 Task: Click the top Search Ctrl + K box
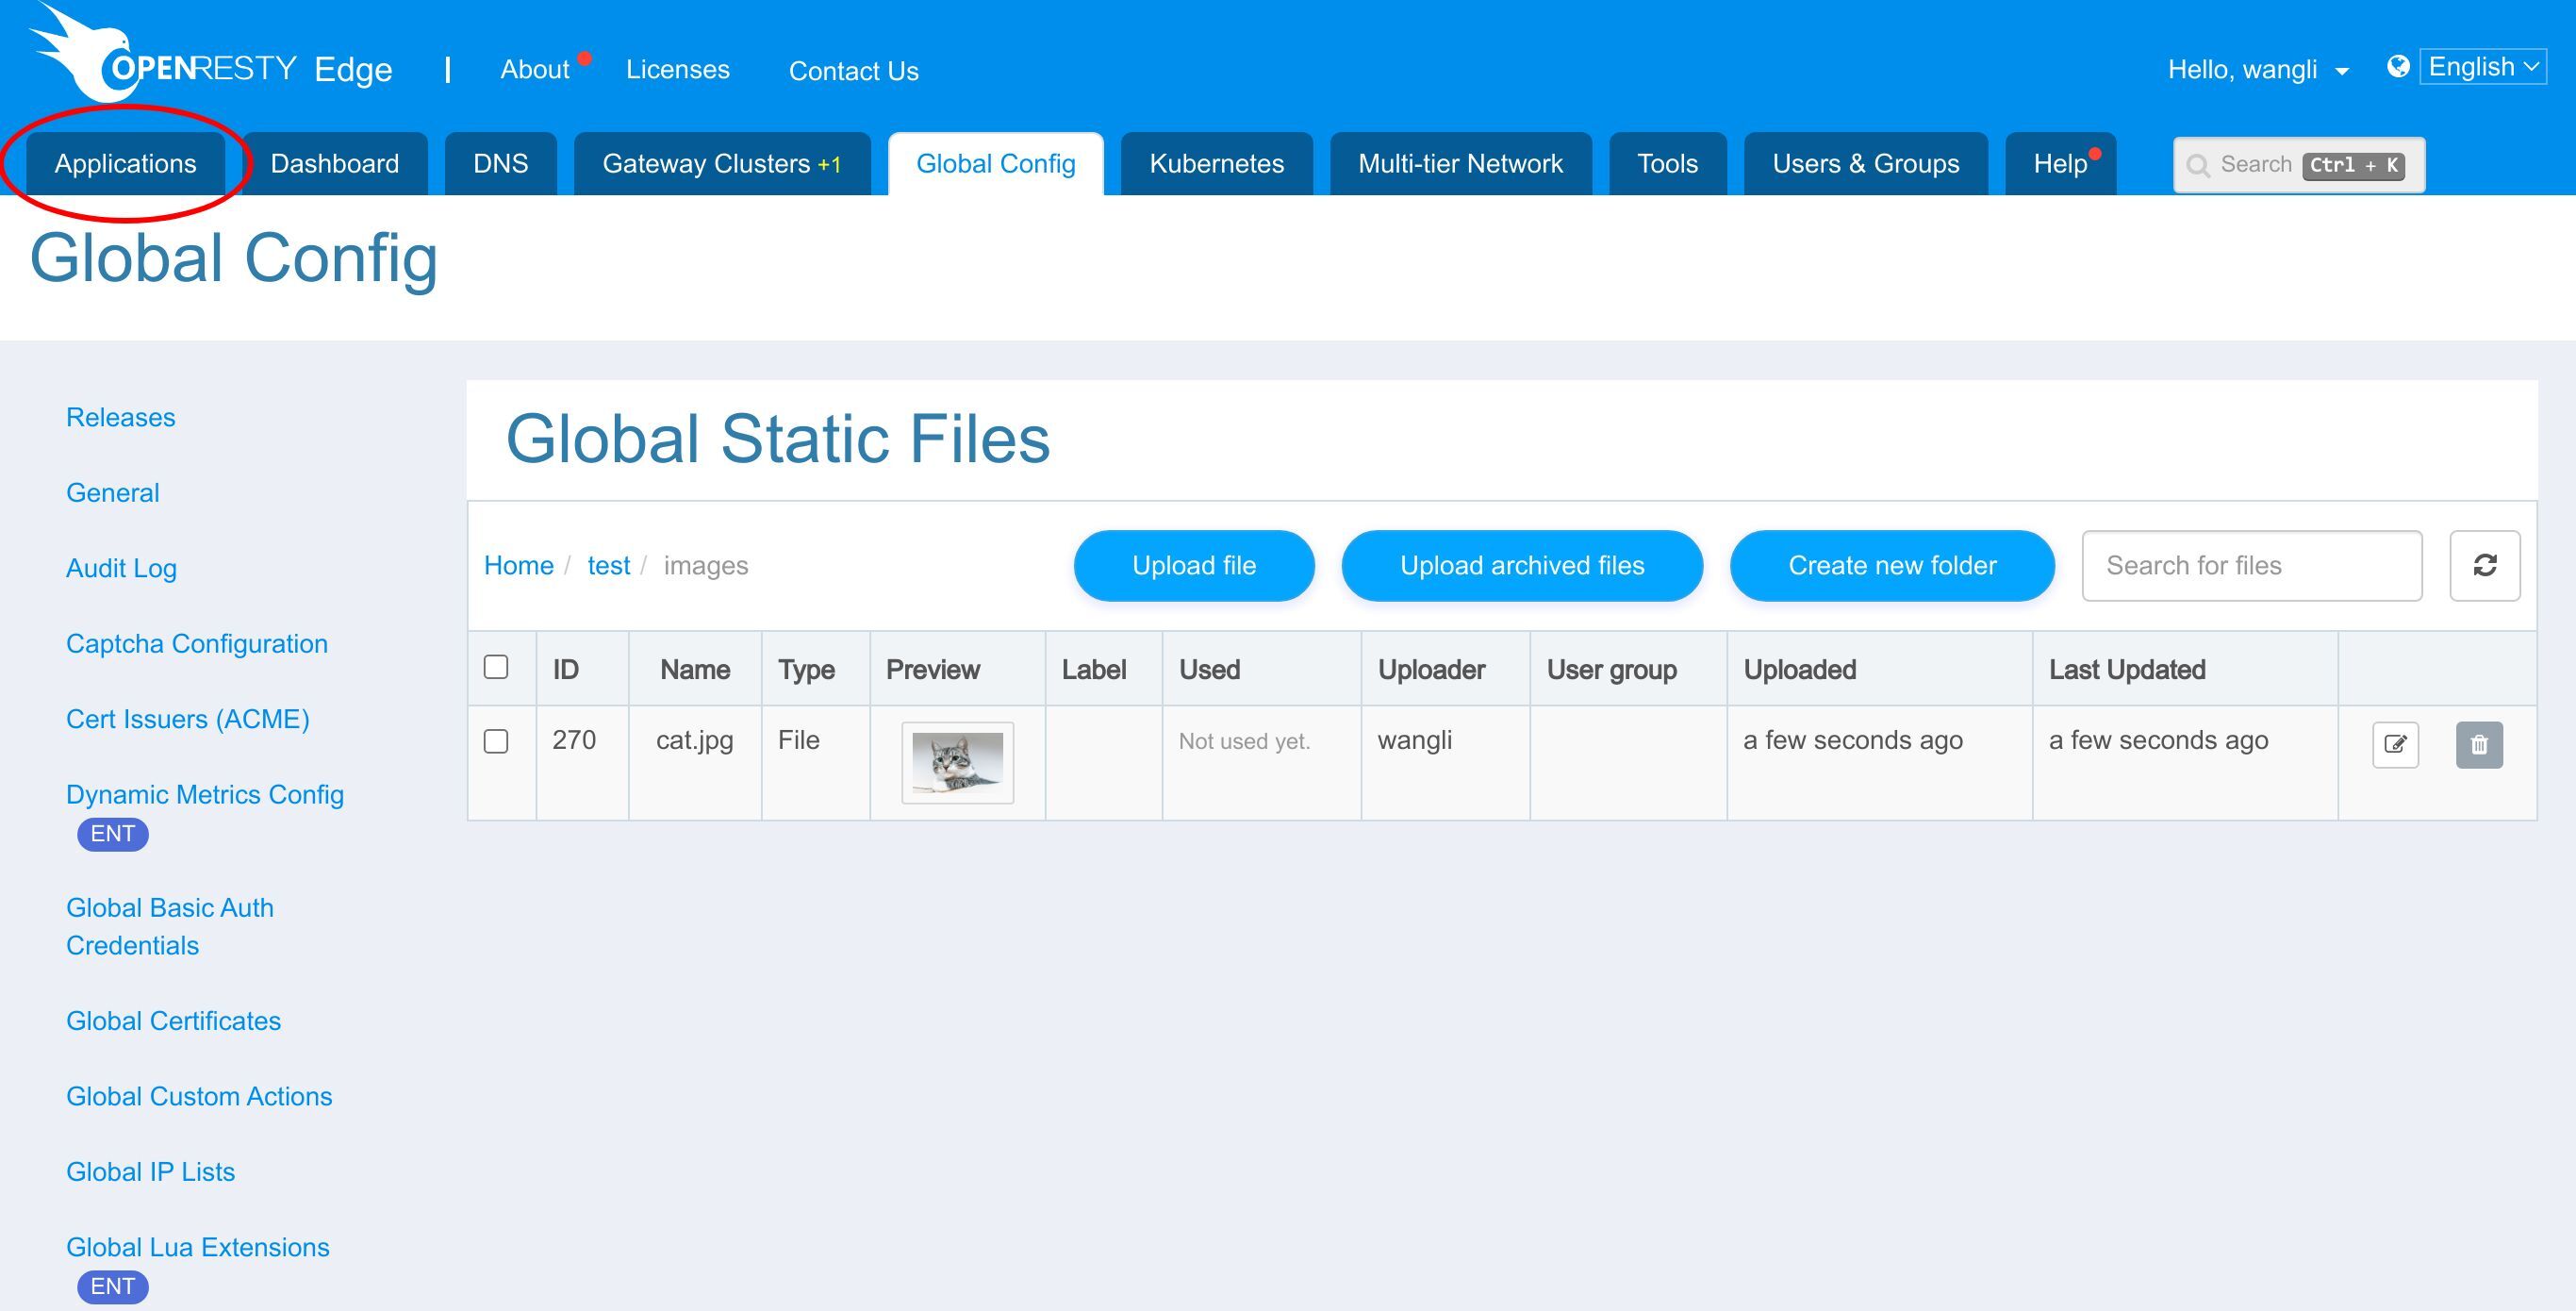[2299, 165]
